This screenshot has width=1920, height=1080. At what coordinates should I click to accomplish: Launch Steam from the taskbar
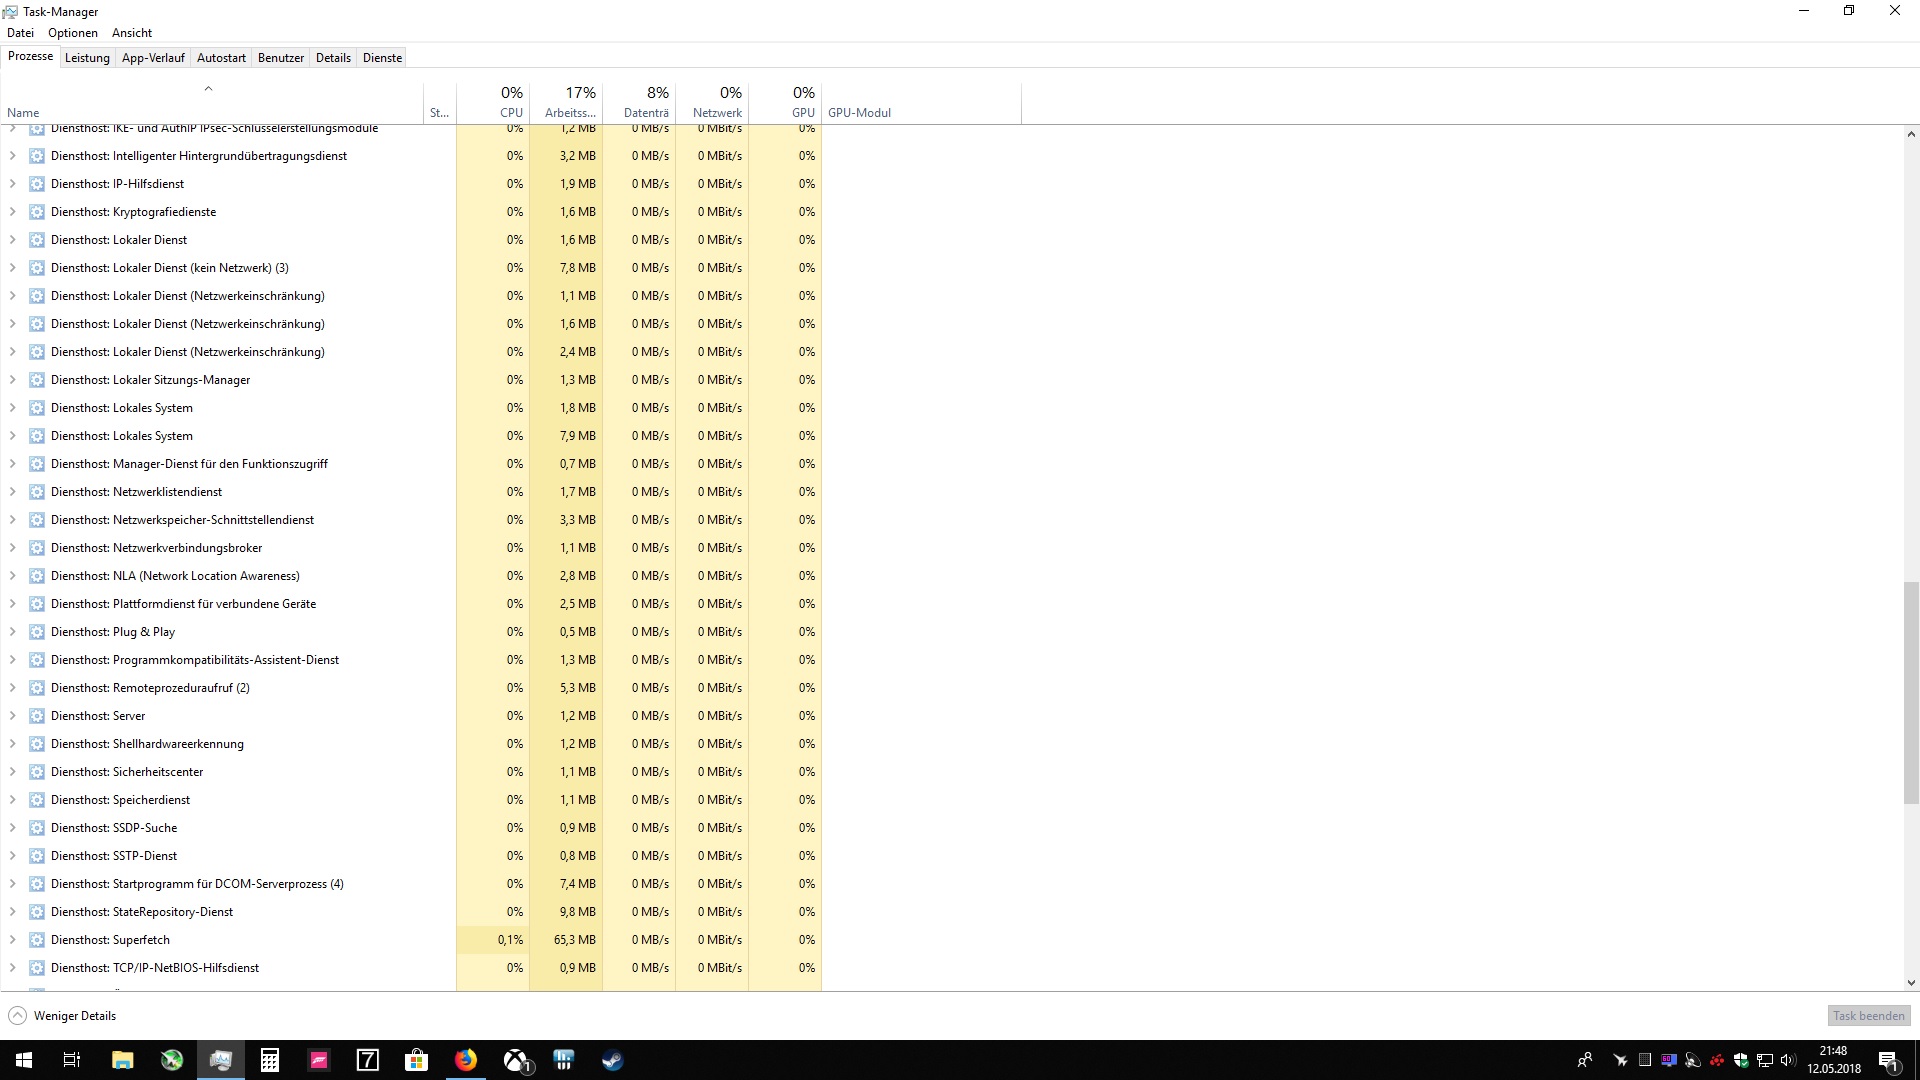(x=613, y=1060)
